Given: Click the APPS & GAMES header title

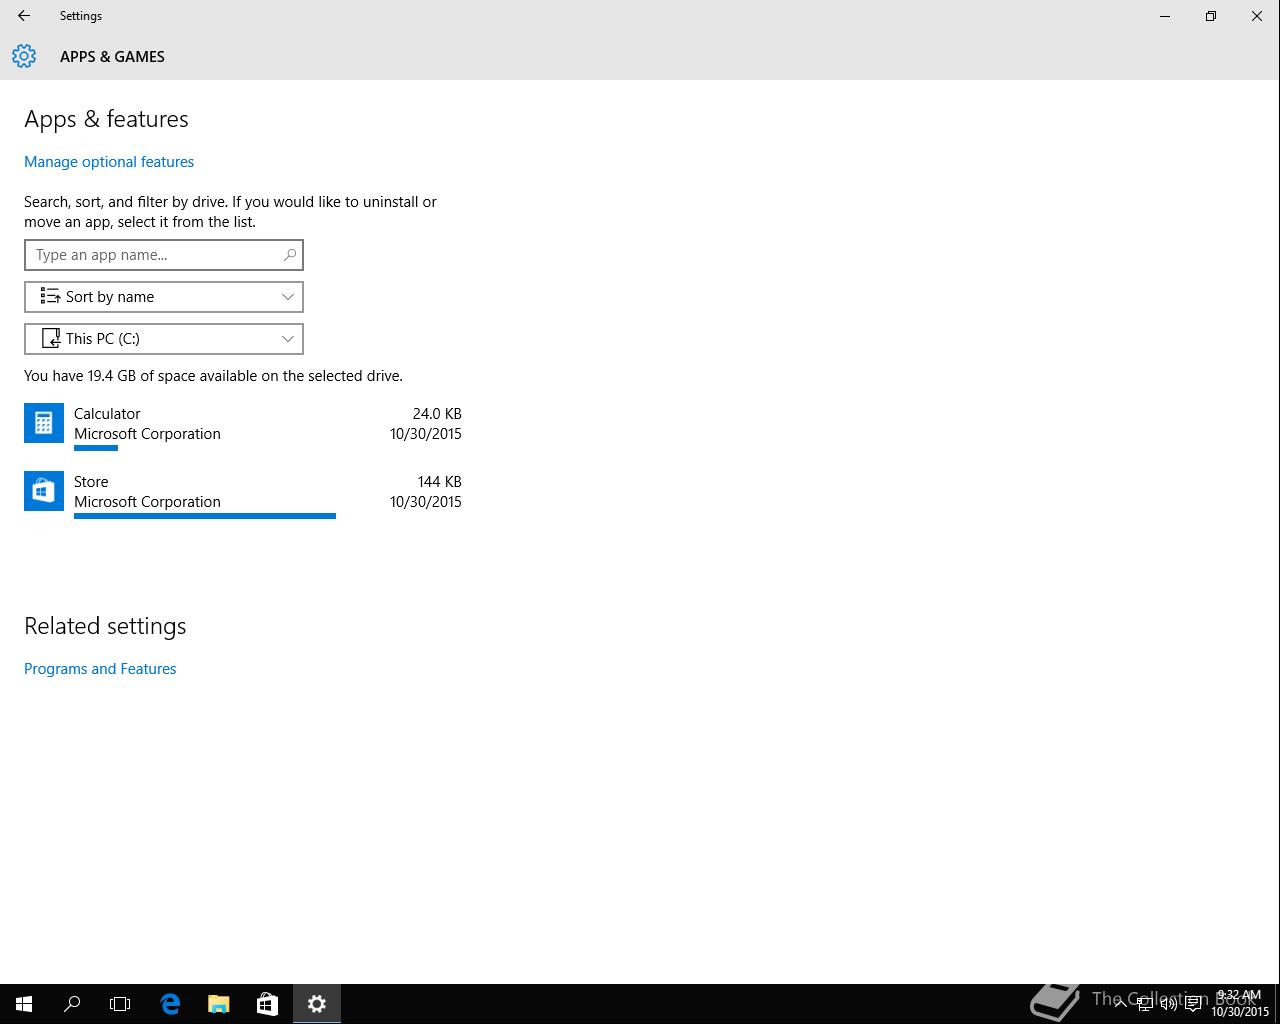Looking at the screenshot, I should pyautogui.click(x=112, y=57).
